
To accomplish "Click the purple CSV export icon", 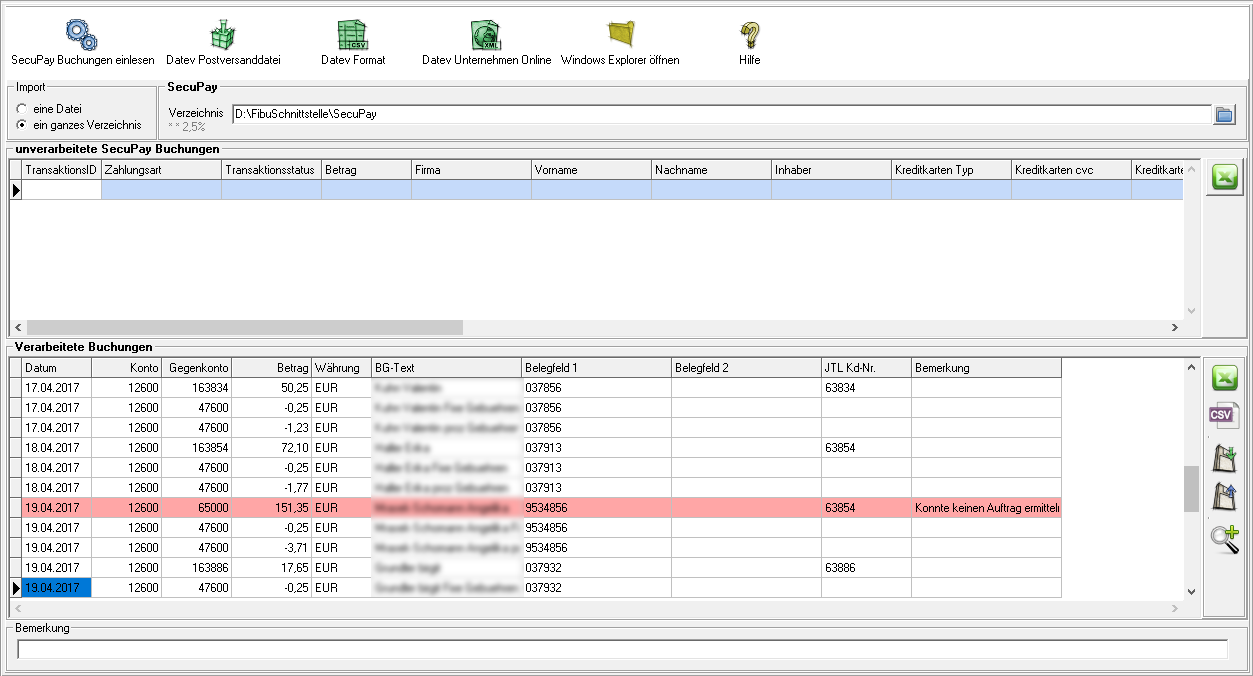I will (1224, 417).
